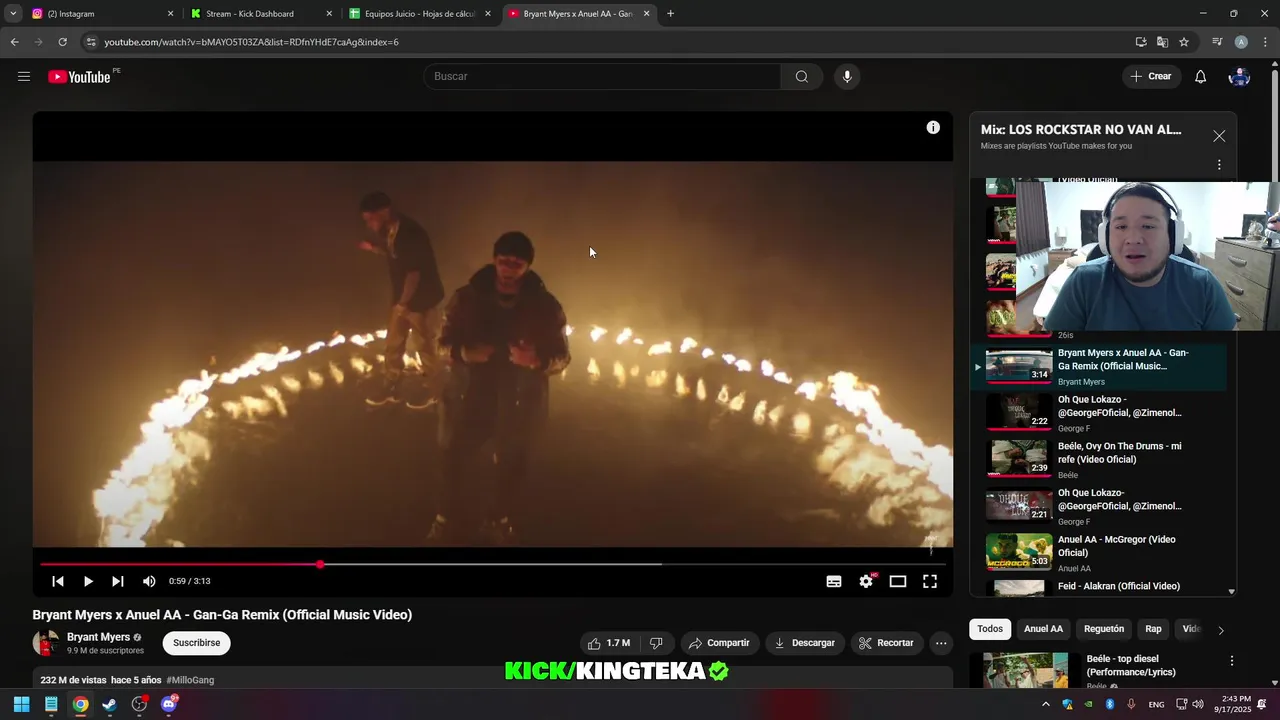Open more actions menu below video

coord(941,643)
